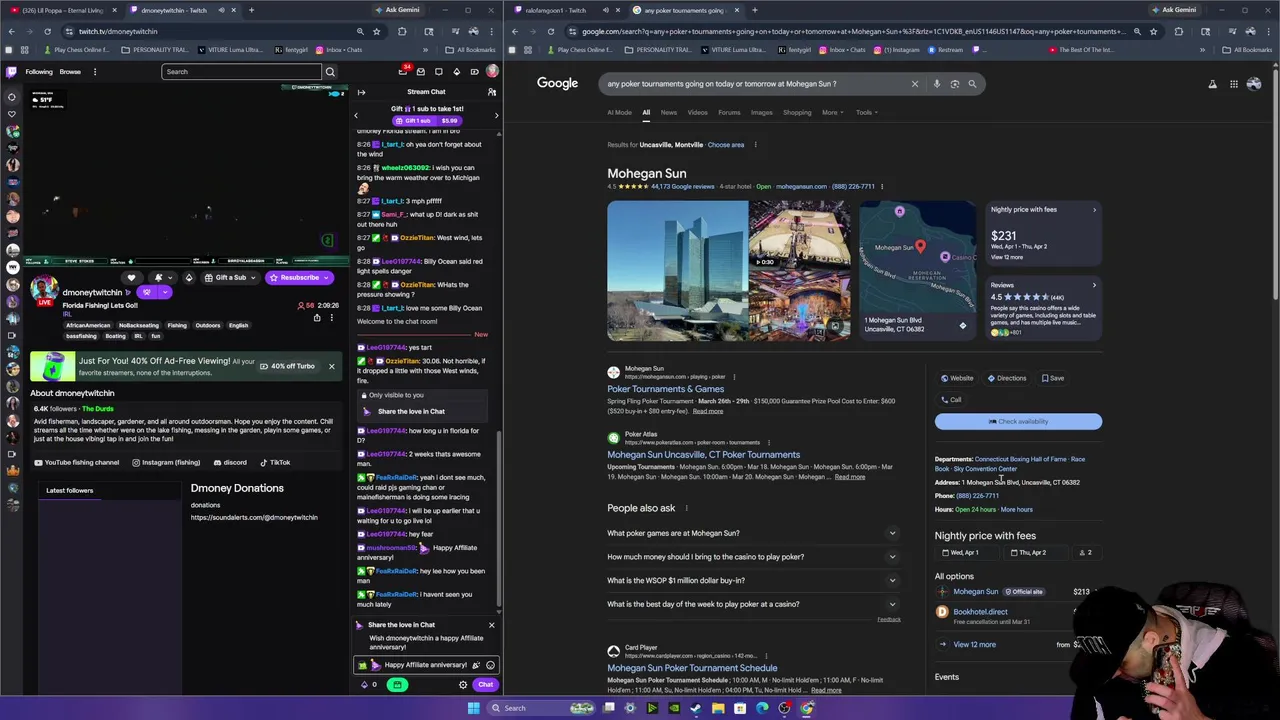
Task: Toggle notifications bell for dmoneytwitchin
Action: click(x=160, y=277)
